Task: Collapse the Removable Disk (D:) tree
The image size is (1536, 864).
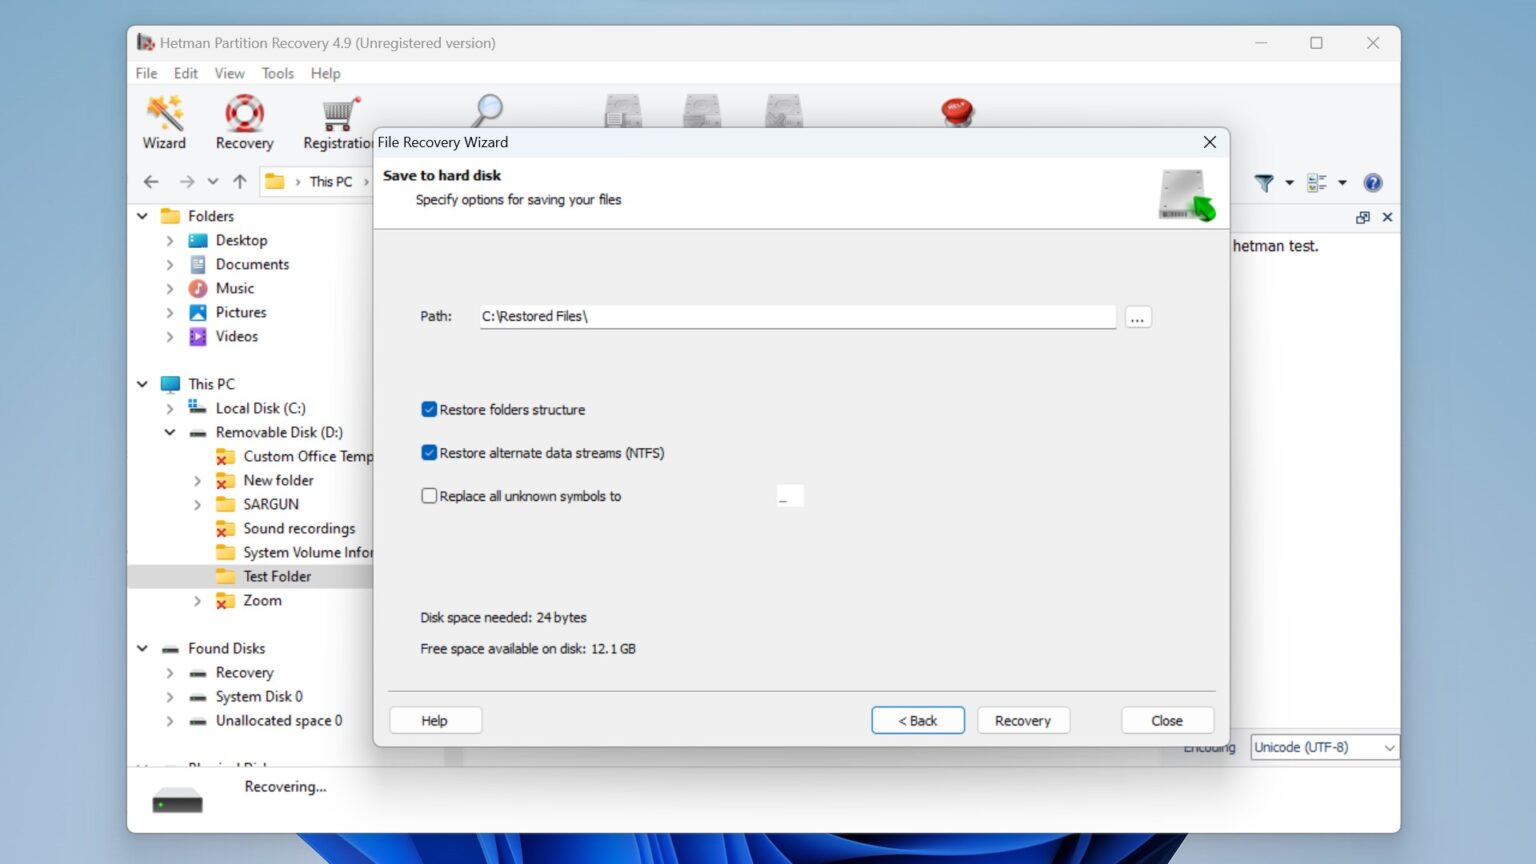Action: pyautogui.click(x=169, y=432)
